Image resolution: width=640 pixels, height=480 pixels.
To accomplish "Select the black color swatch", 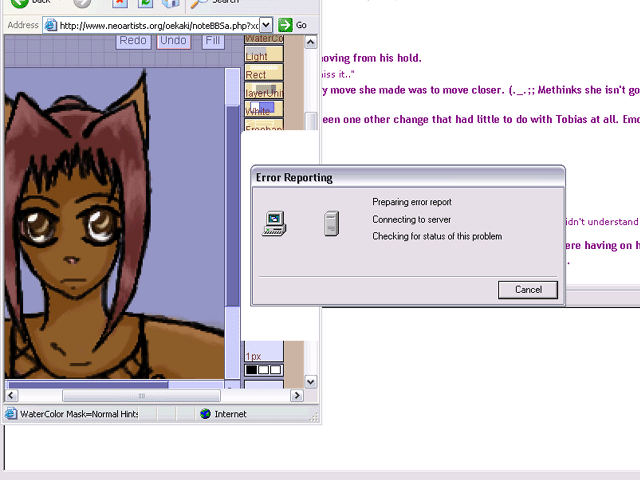I will click(x=251, y=370).
